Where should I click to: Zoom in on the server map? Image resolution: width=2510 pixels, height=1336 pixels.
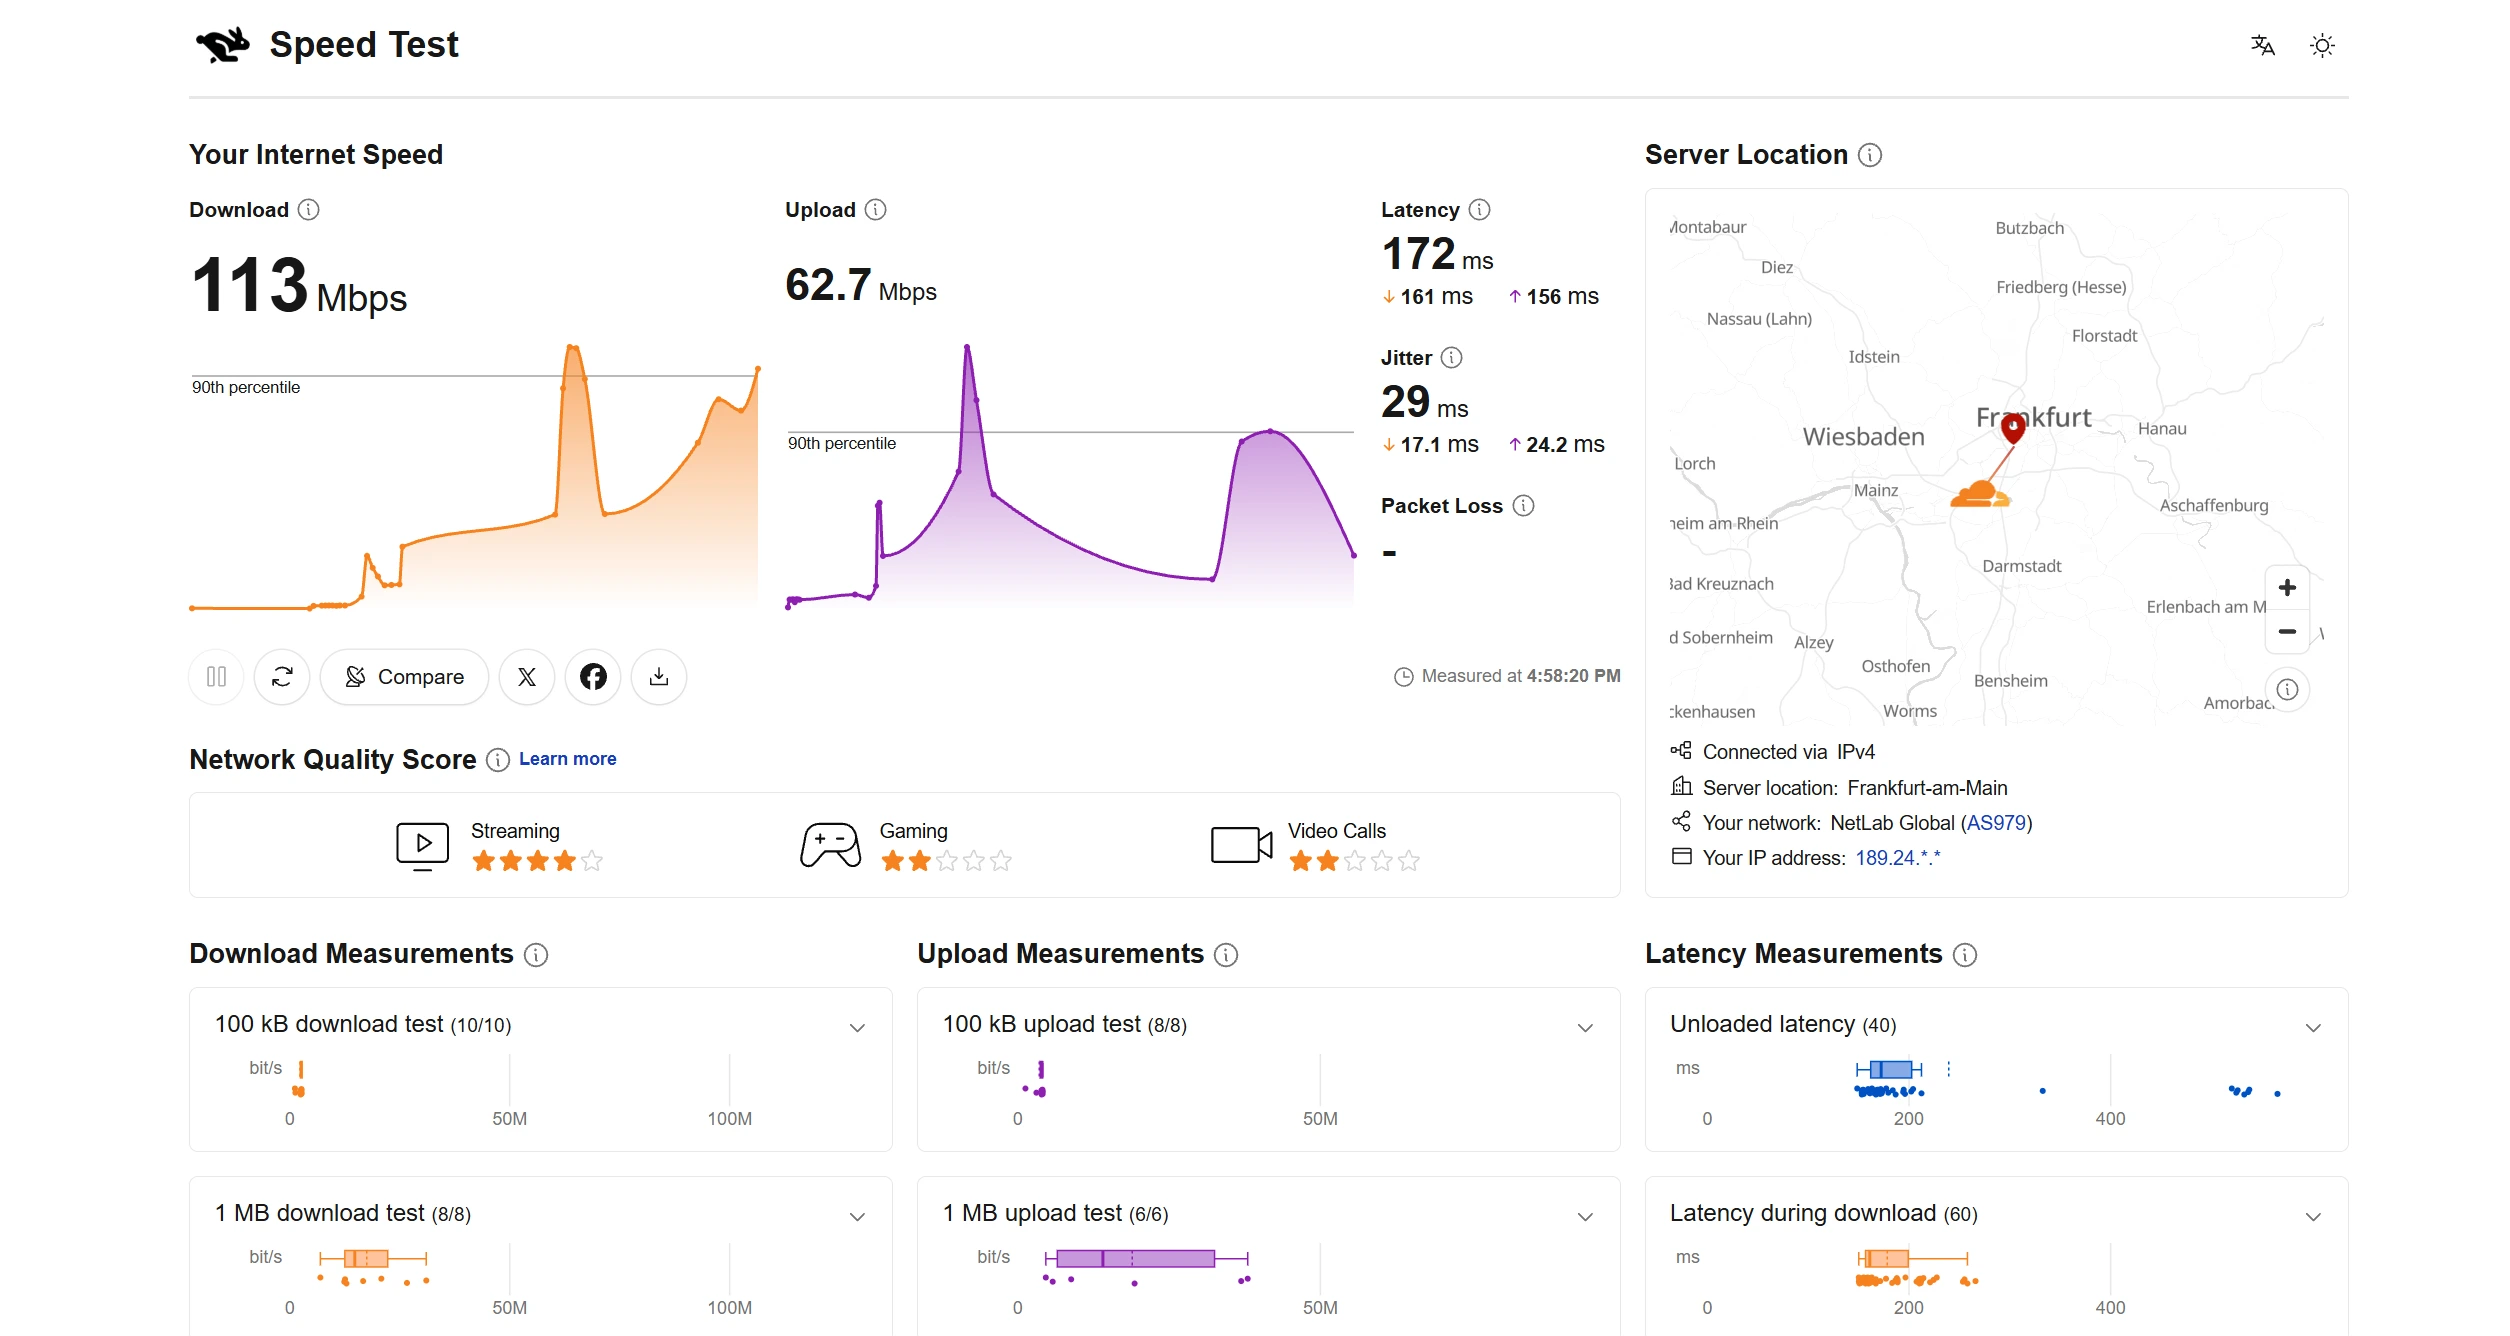[2287, 588]
